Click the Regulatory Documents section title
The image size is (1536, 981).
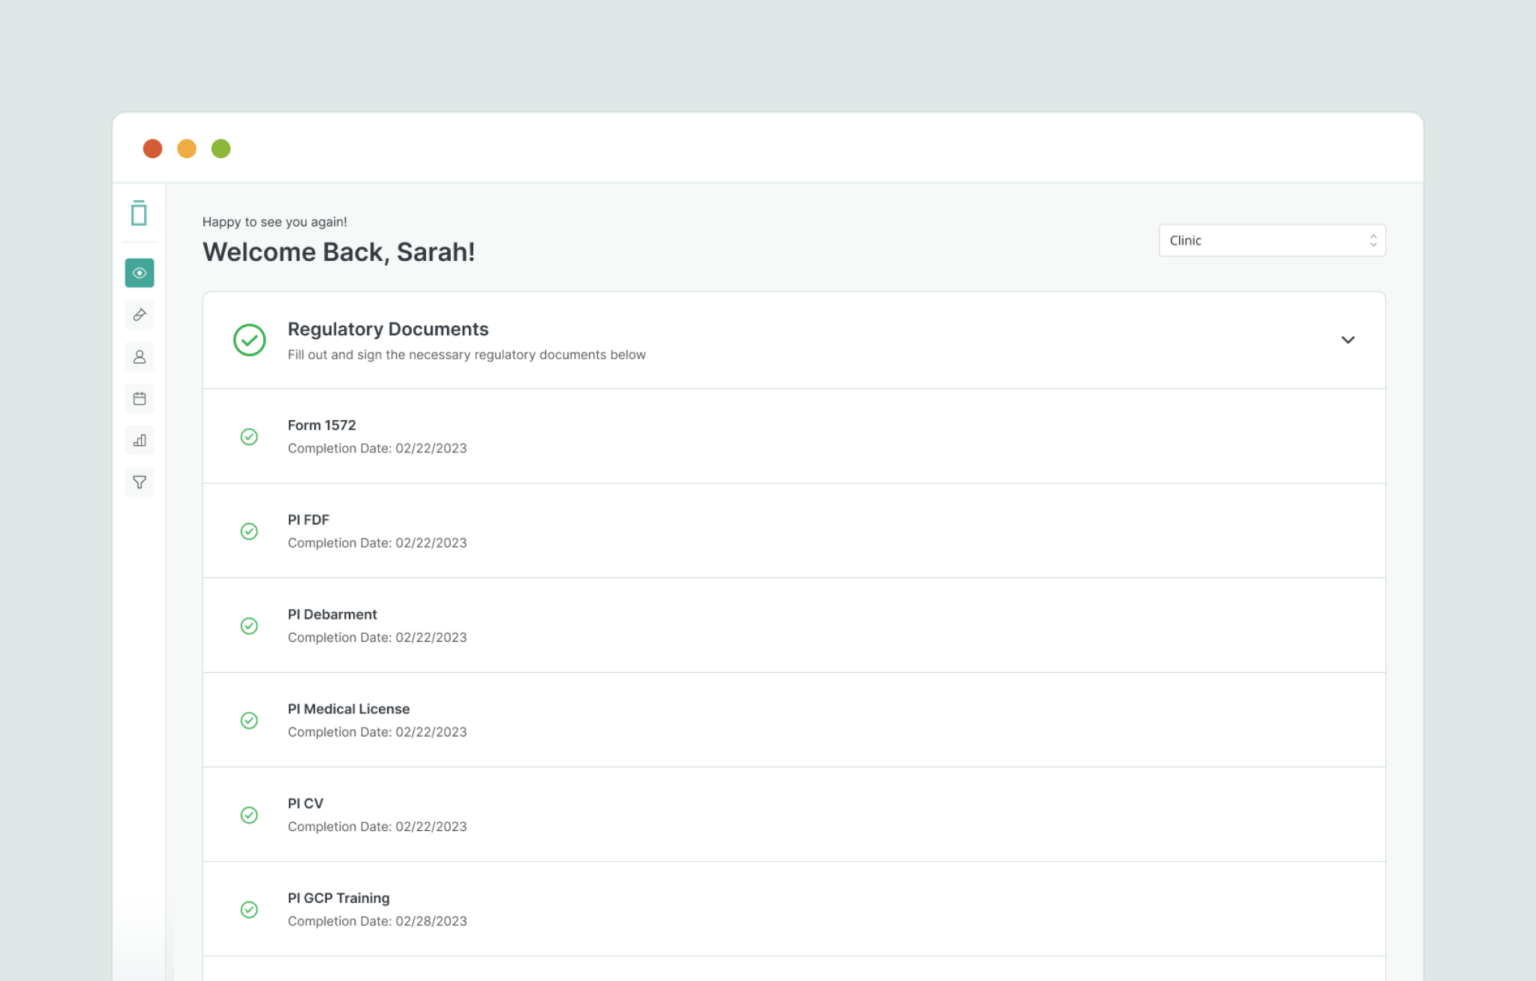pyautogui.click(x=388, y=329)
